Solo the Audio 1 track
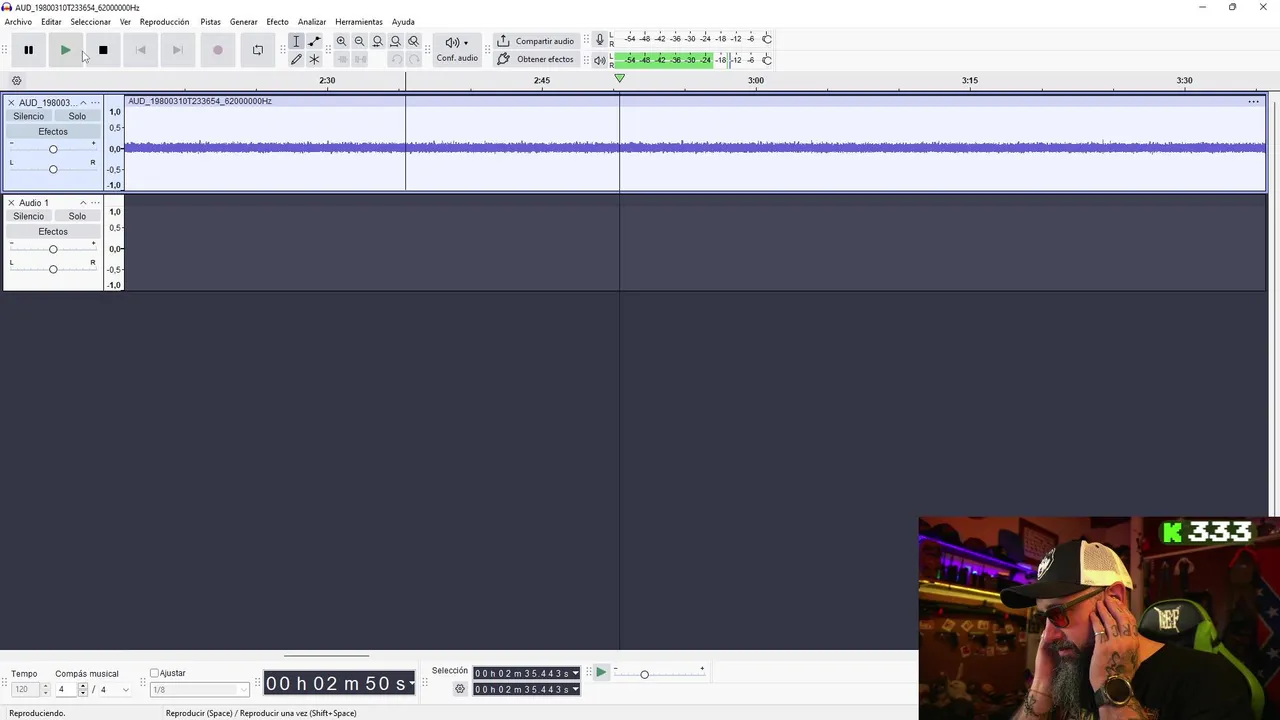The width and height of the screenshot is (1280, 720). 77,216
